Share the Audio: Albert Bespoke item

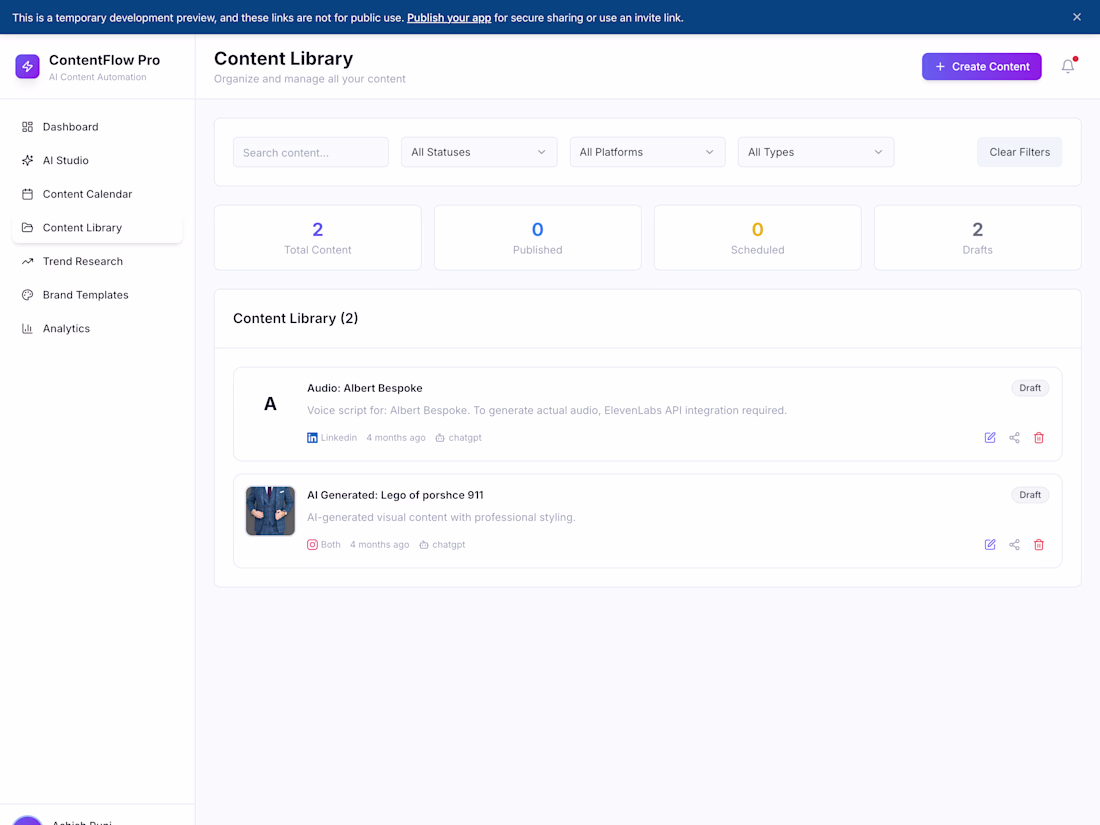coord(1014,438)
